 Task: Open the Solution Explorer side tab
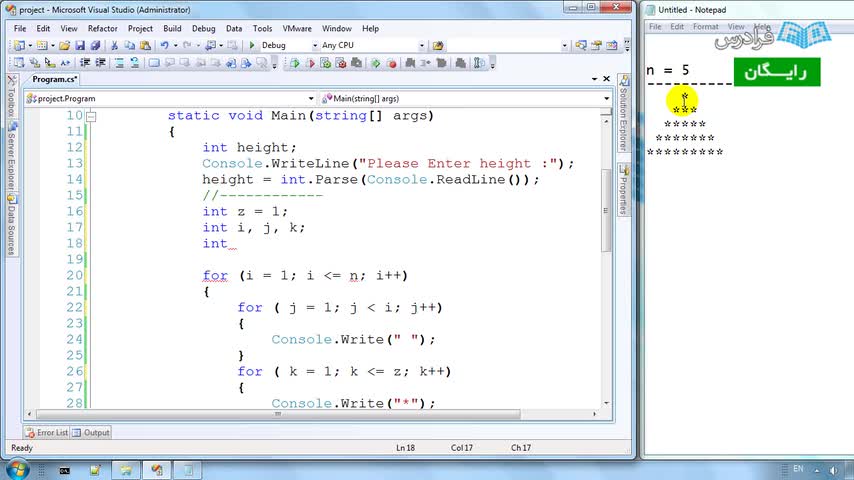pos(624,113)
